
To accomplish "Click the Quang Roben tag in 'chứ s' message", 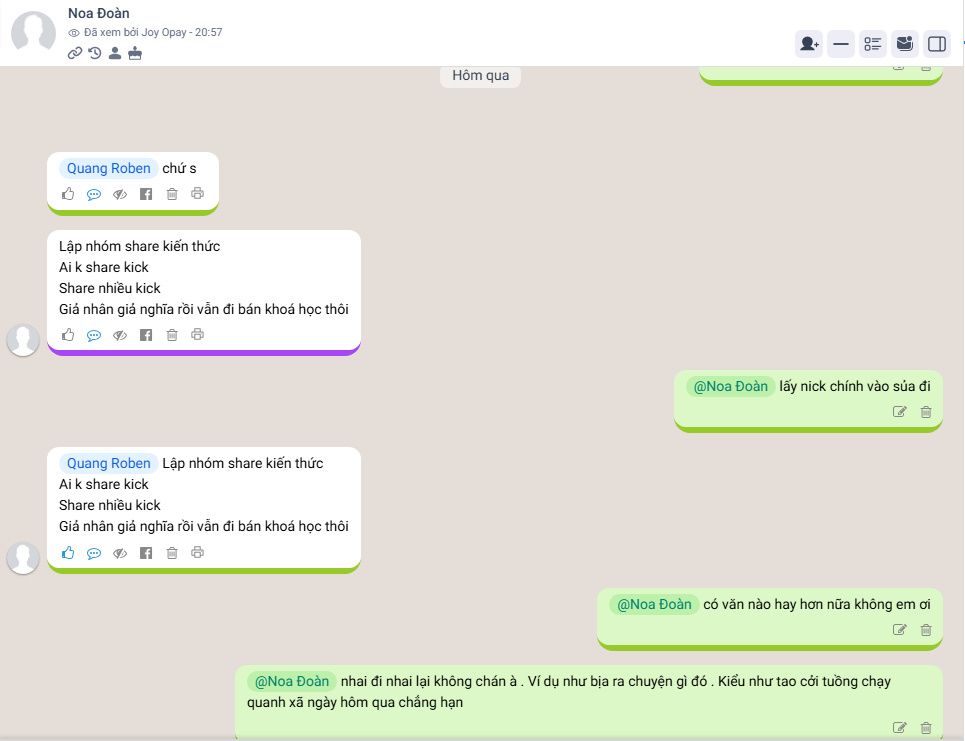I will (x=108, y=168).
